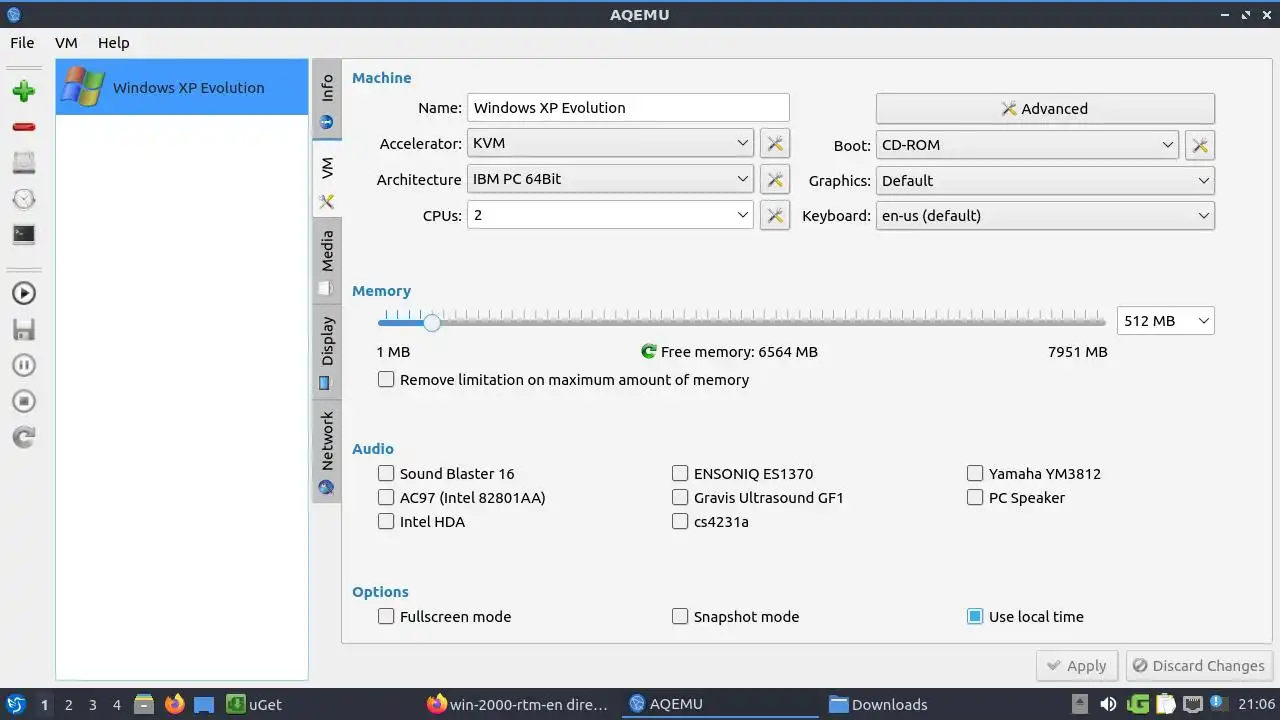Open the Boot dropdown showing CD-ROM

tap(1027, 145)
